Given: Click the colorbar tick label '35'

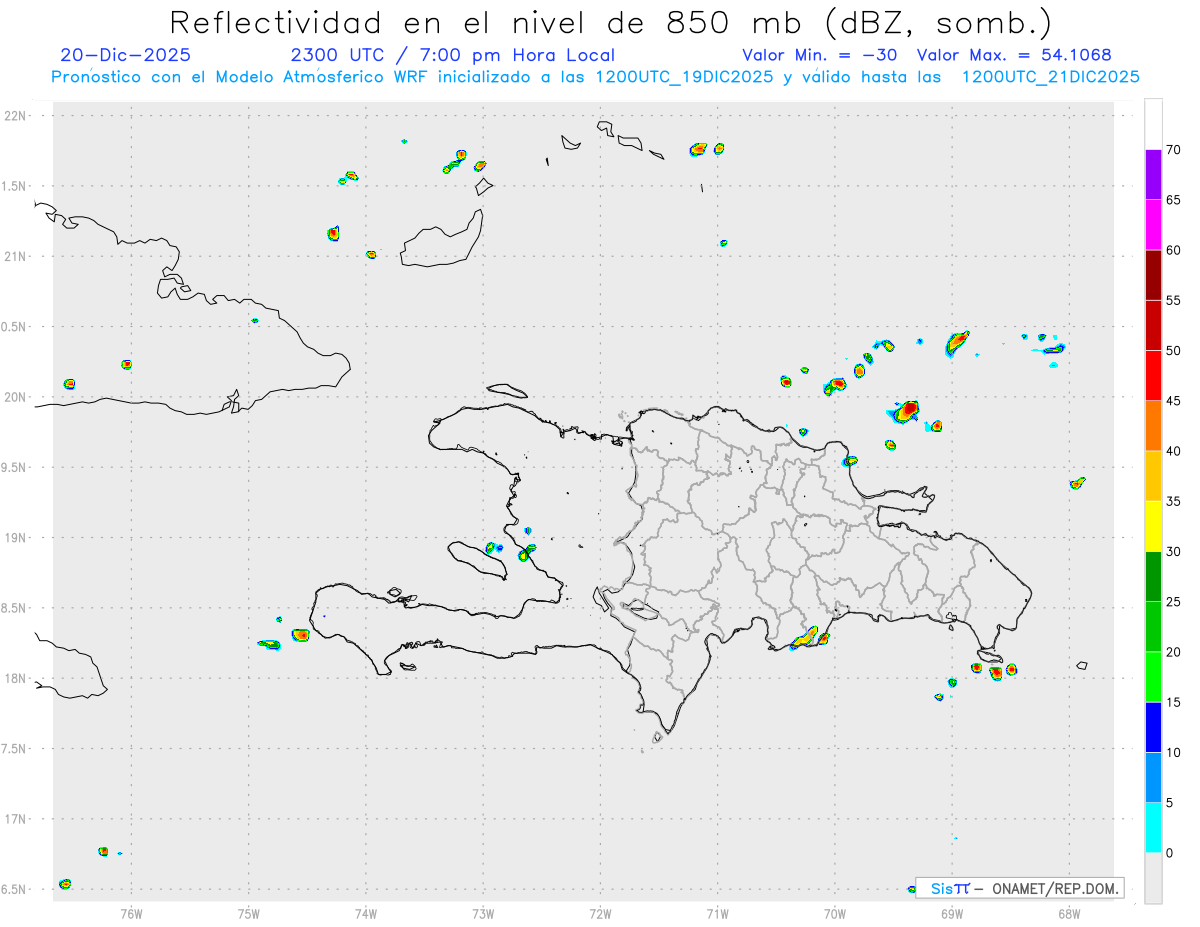Looking at the screenshot, I should [x=1173, y=501].
